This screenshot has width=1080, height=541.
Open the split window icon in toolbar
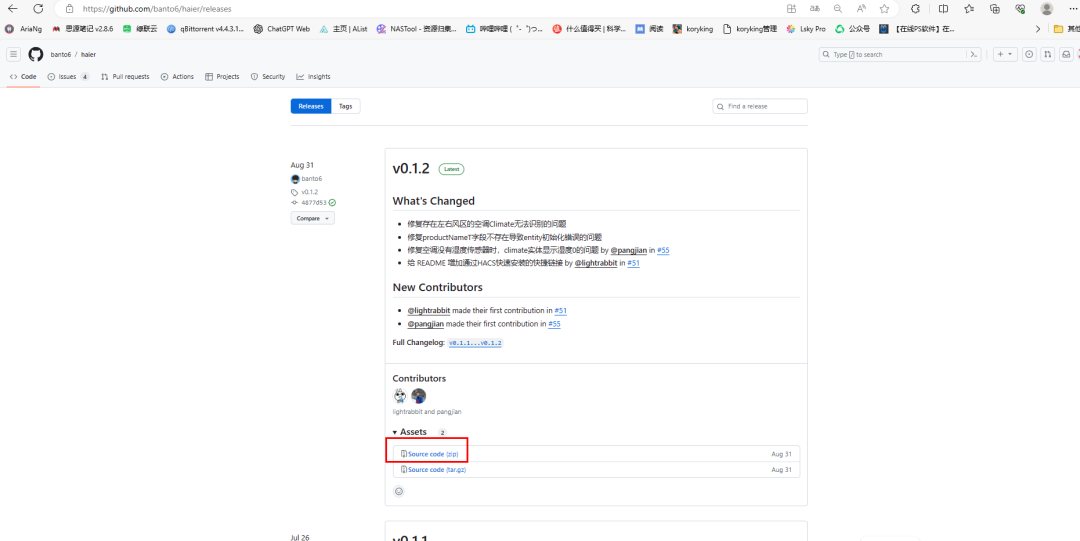[943, 9]
